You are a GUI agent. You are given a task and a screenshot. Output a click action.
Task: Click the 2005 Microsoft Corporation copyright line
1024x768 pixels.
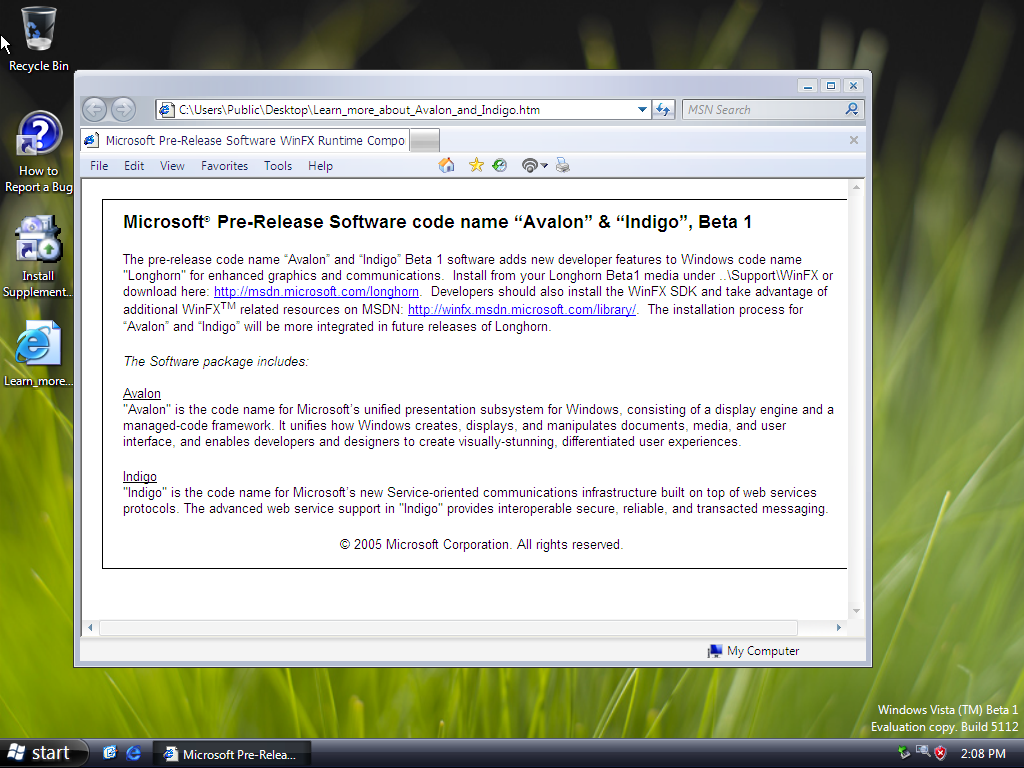[x=481, y=545]
